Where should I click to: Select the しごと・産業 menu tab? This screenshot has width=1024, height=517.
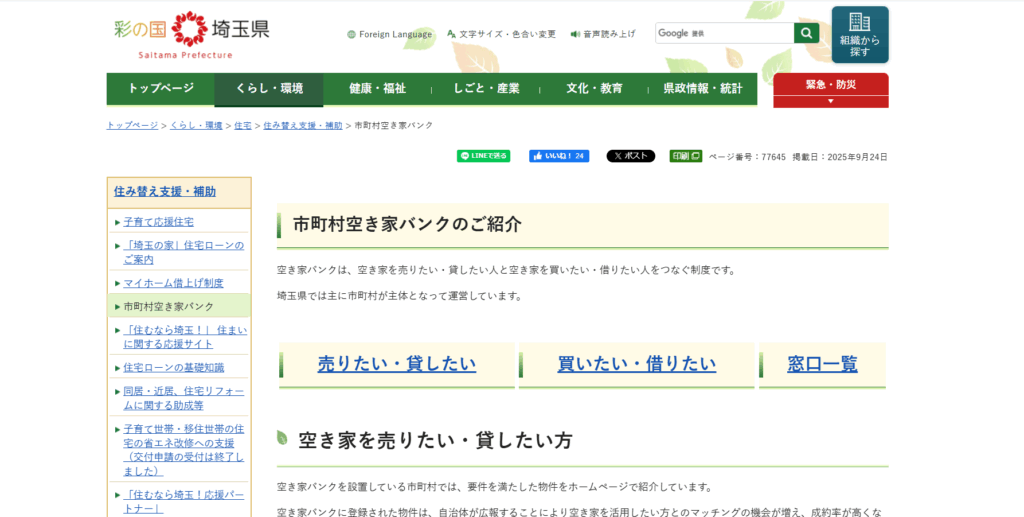(x=486, y=88)
